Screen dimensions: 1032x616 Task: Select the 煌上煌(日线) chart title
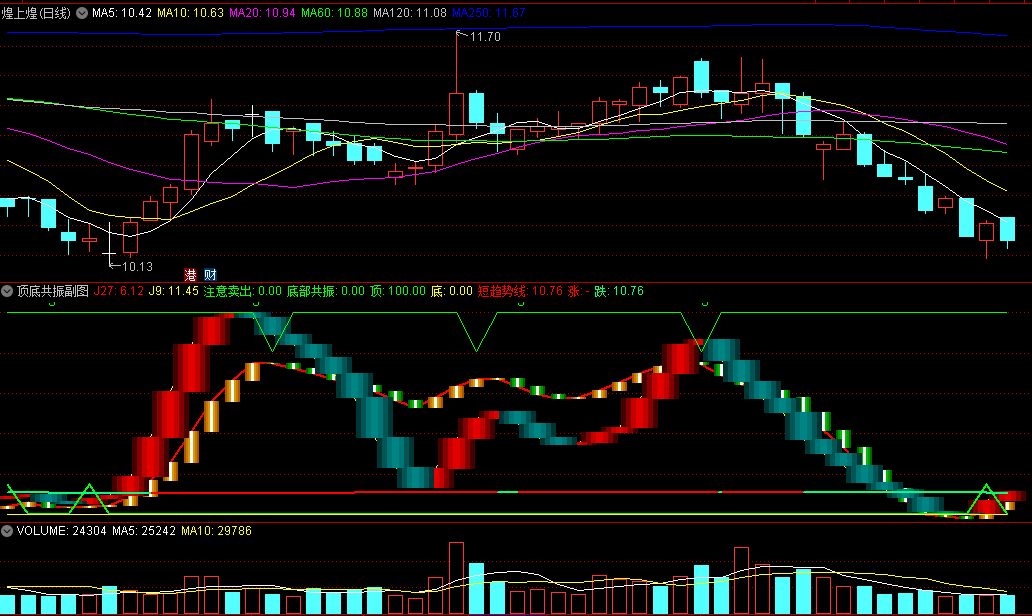click(x=36, y=13)
